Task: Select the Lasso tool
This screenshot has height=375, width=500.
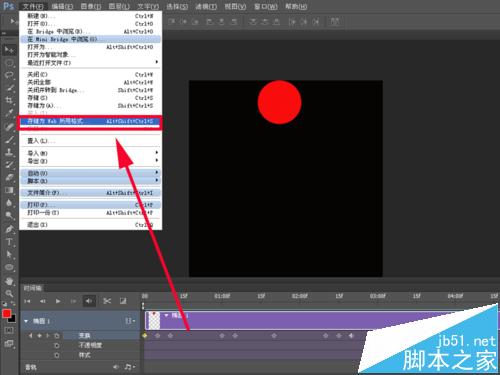Action: point(9,75)
